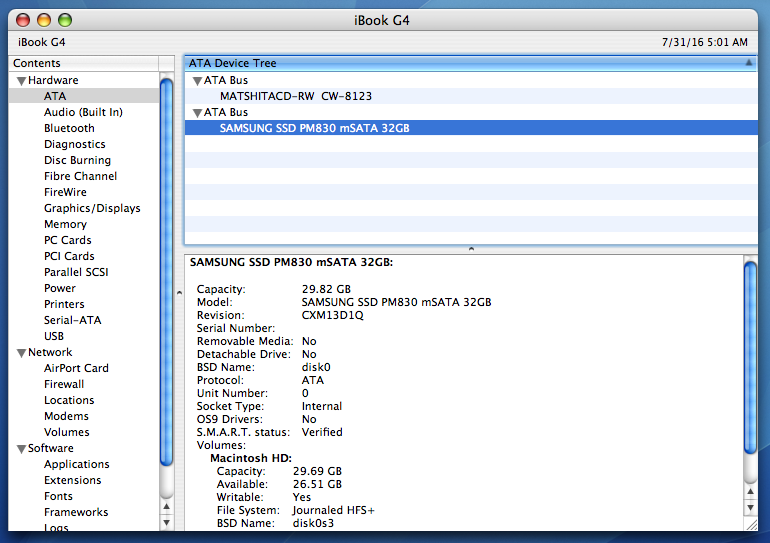770x543 pixels.
Task: Open PC Cards entry
Action: [x=68, y=240]
